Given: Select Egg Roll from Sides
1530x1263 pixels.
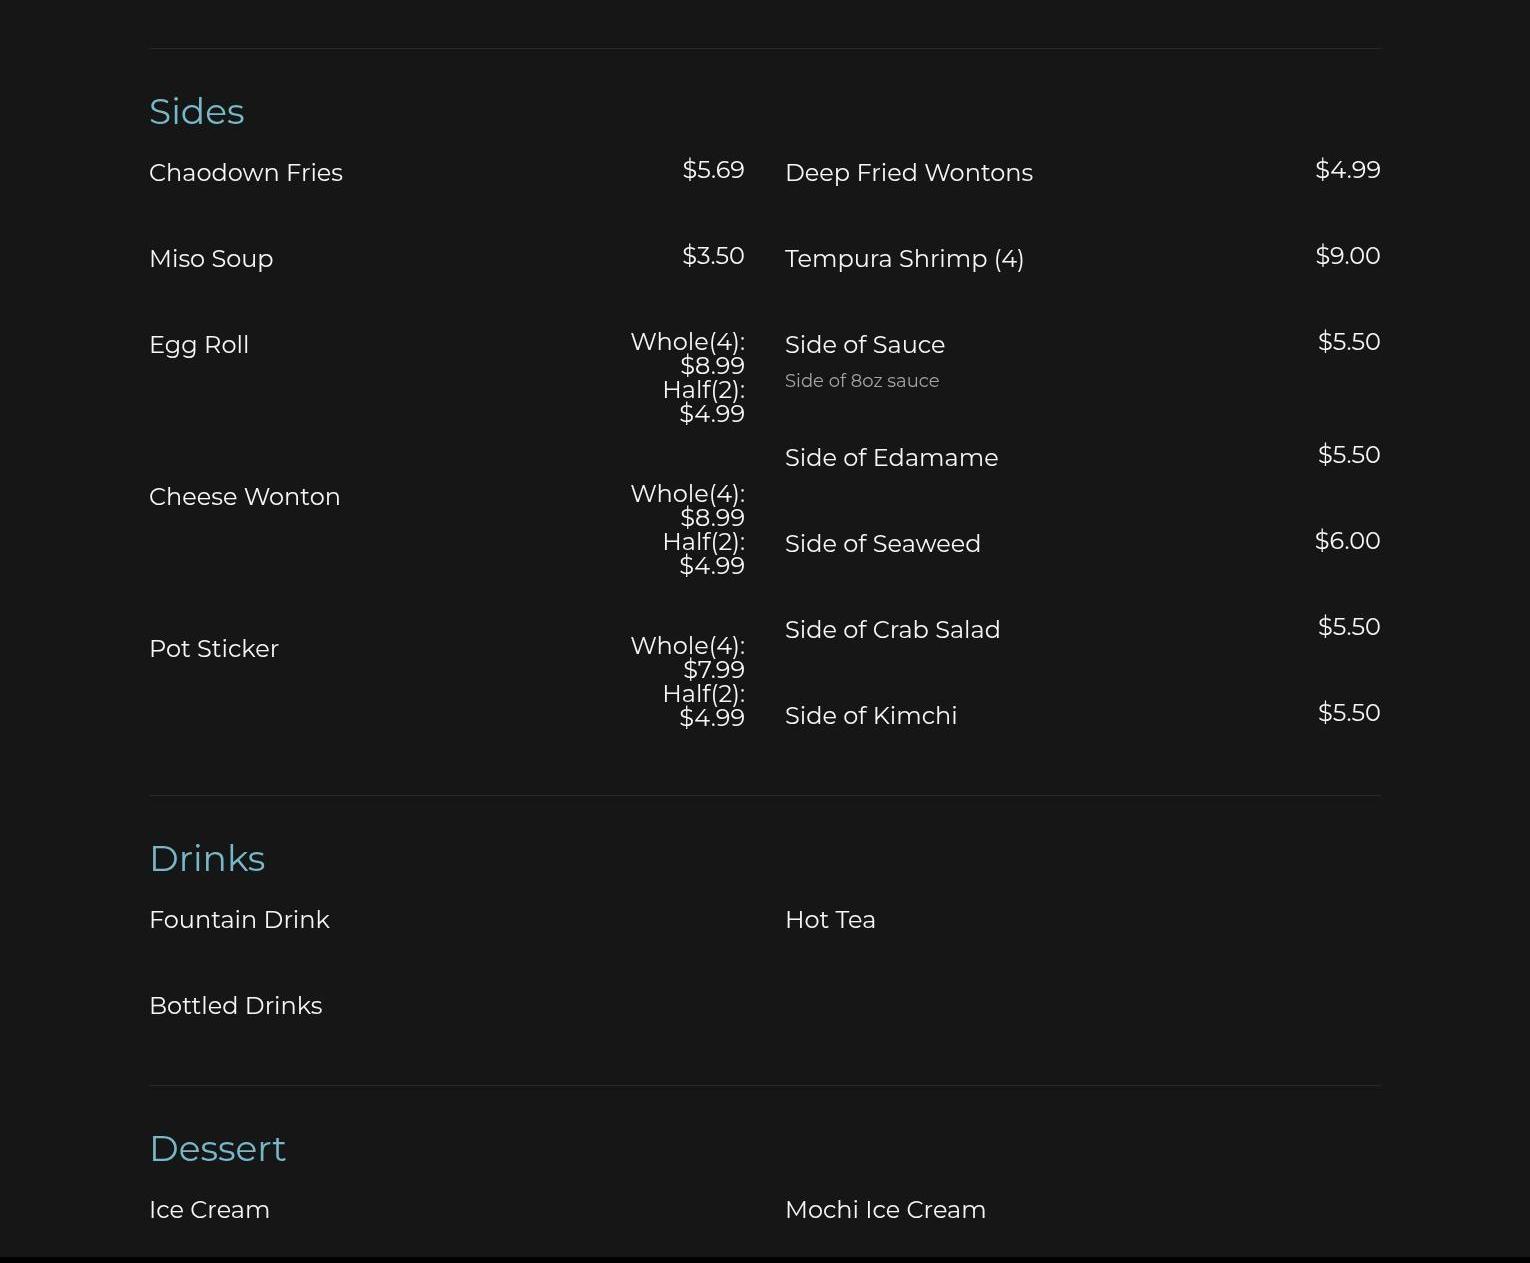Looking at the screenshot, I should [199, 345].
